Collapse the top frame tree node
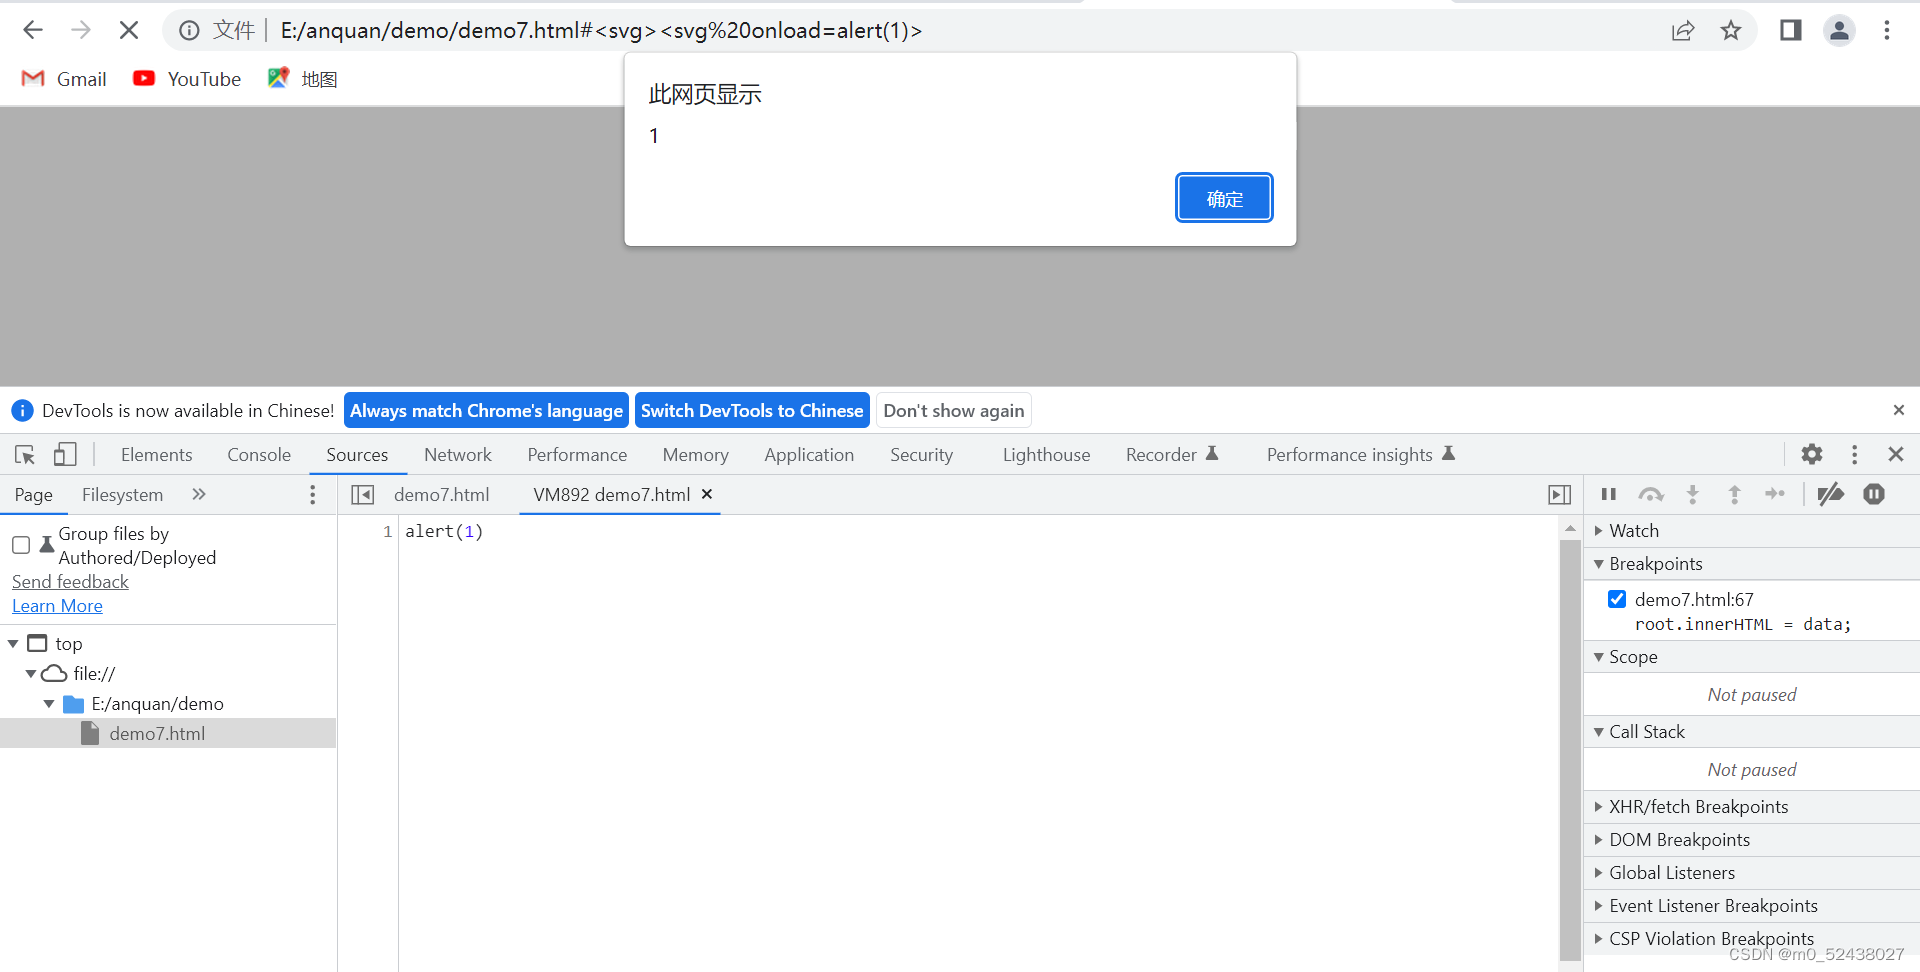Viewport: 1920px width, 972px height. [13, 644]
